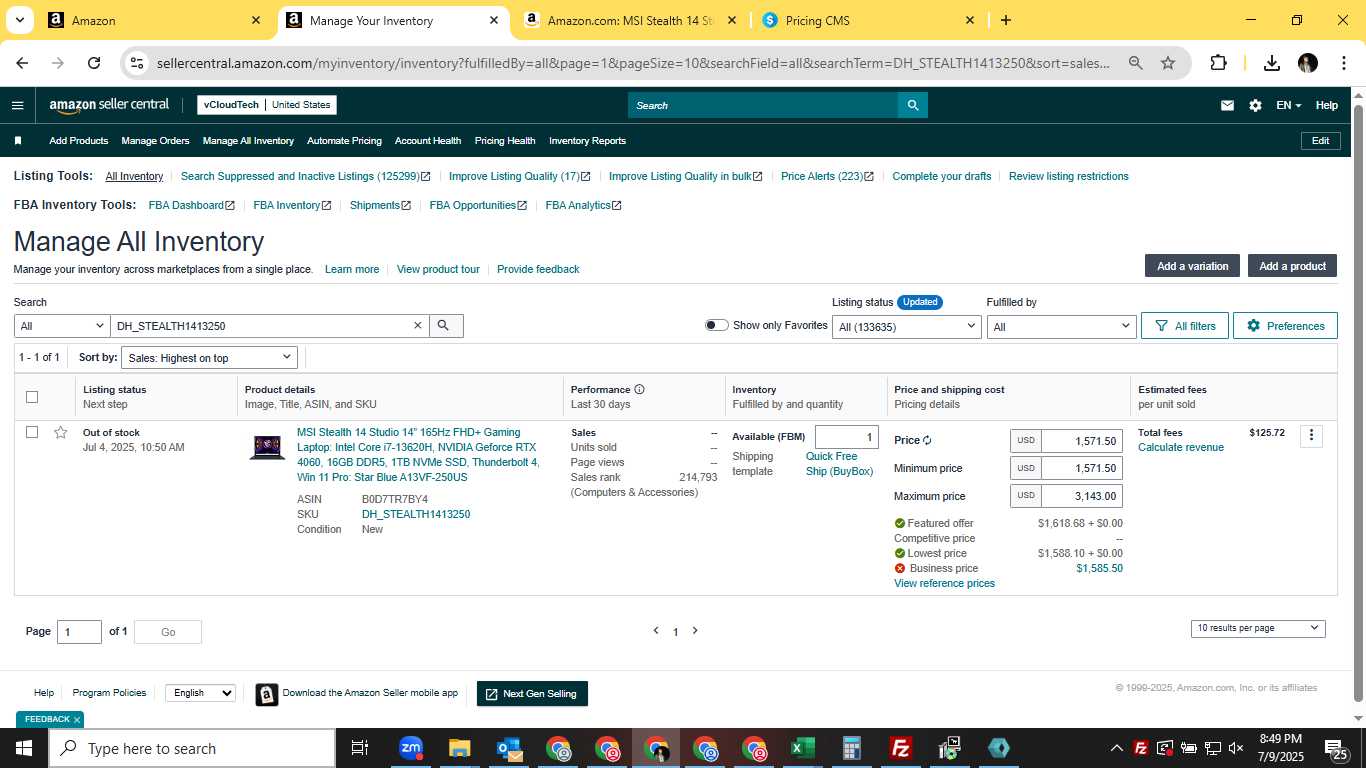Go to the previous results page arrow
Image resolution: width=1366 pixels, height=768 pixels.
(656, 631)
